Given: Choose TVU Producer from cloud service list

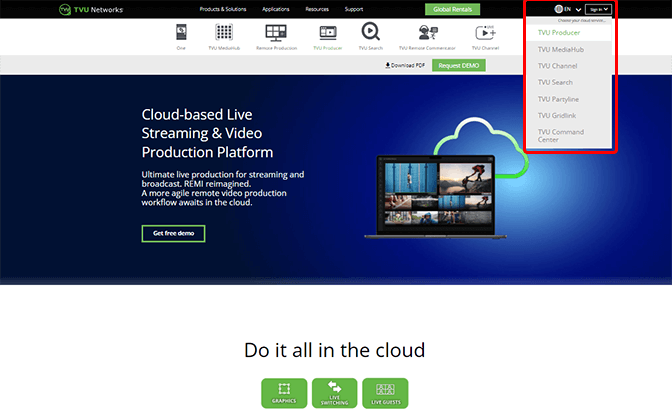Looking at the screenshot, I should tap(558, 33).
